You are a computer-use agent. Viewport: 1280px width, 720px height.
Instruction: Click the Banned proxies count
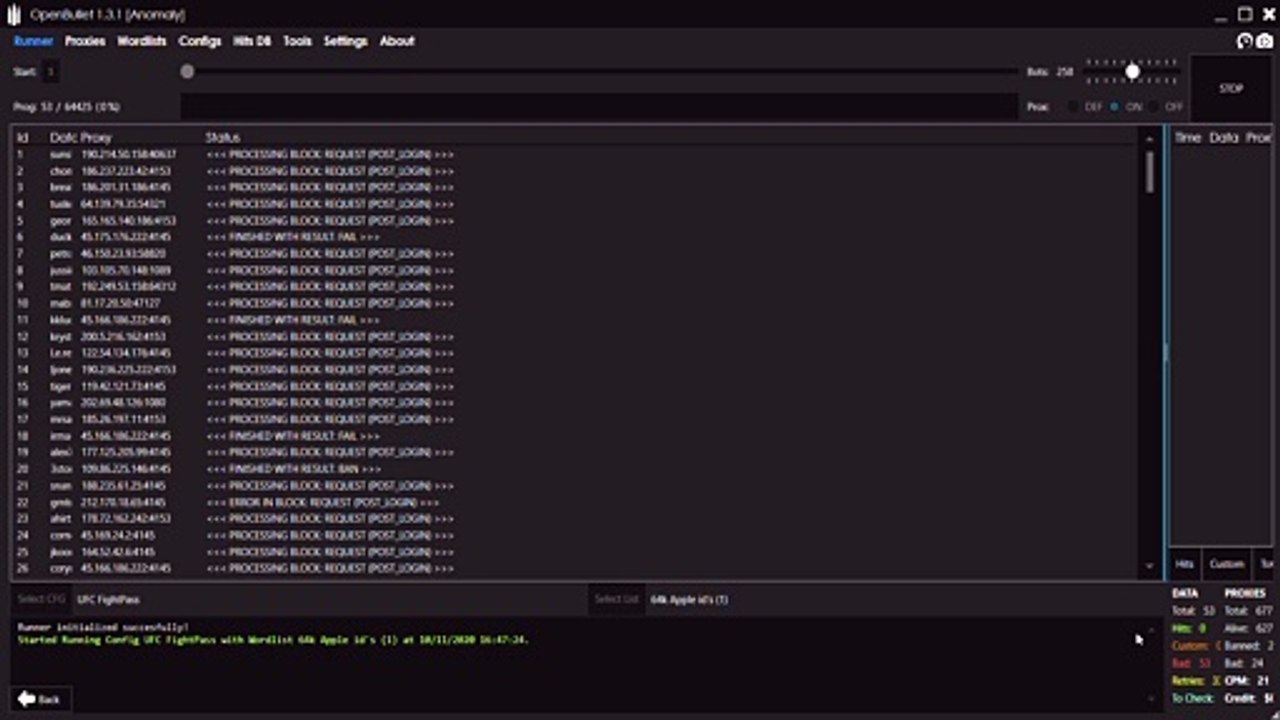point(1249,646)
